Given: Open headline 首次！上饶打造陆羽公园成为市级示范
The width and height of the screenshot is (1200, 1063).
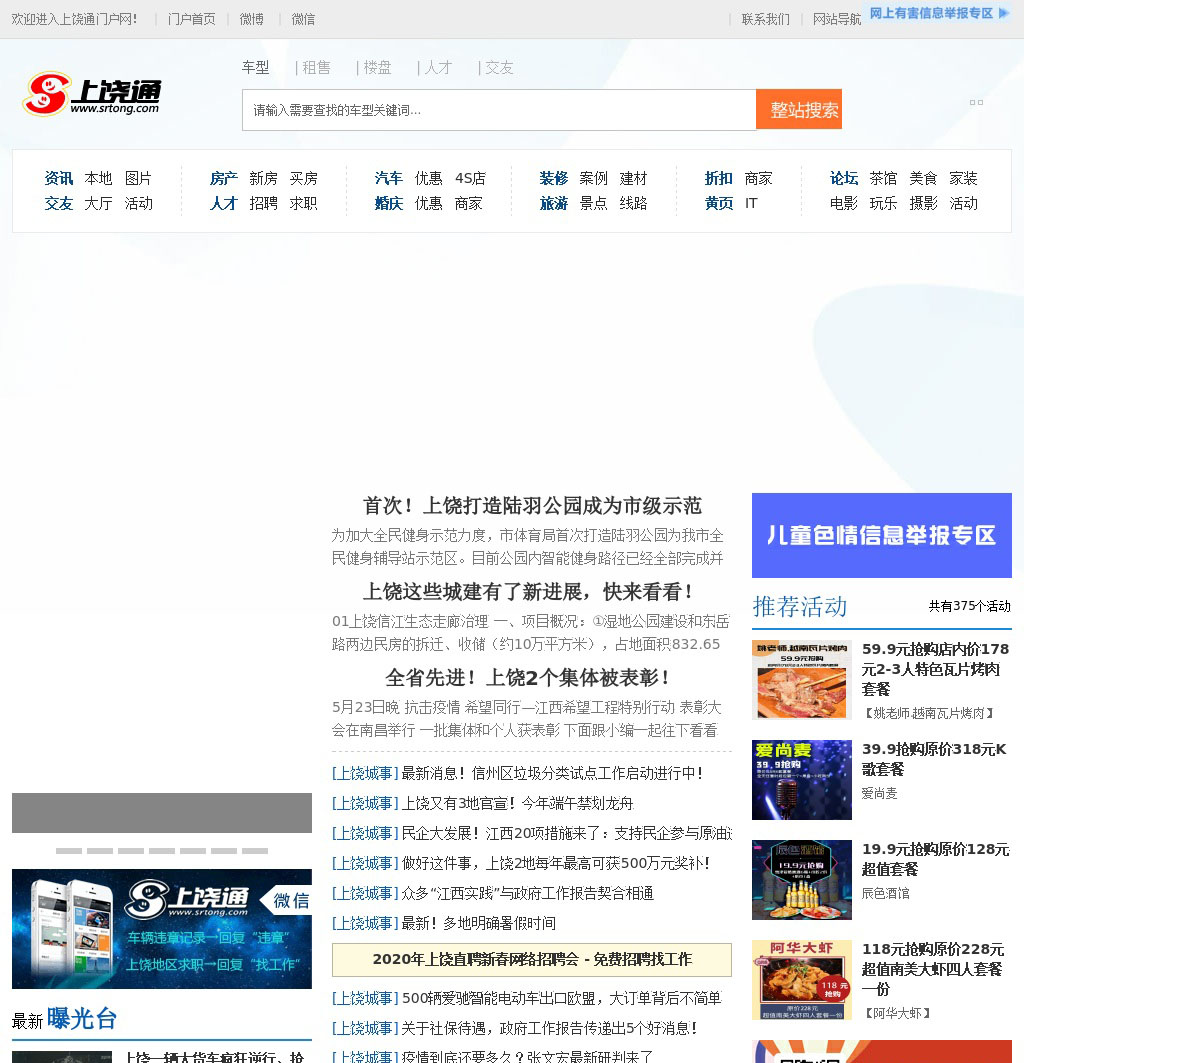Looking at the screenshot, I should [x=531, y=506].
